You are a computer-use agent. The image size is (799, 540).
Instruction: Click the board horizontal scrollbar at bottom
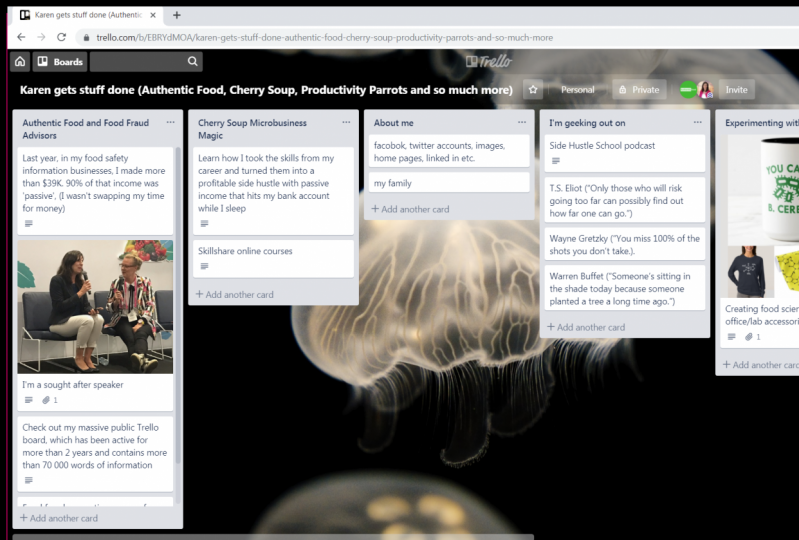[x=273, y=537]
